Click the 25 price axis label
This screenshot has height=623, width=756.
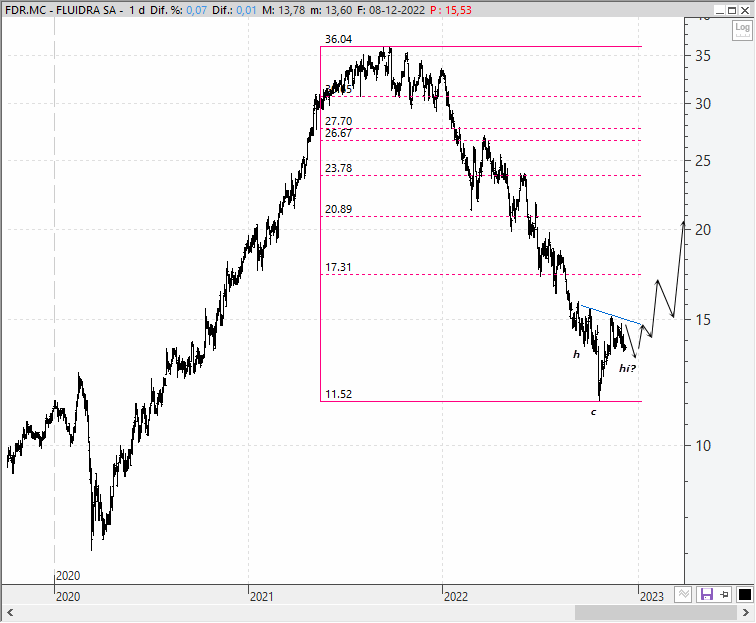point(703,161)
